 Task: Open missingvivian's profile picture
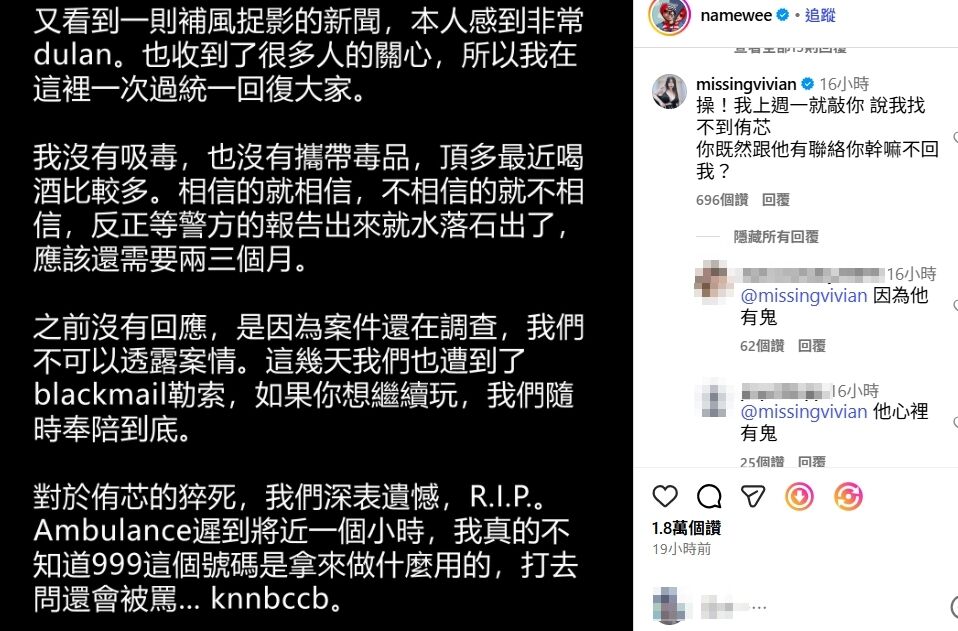(670, 92)
